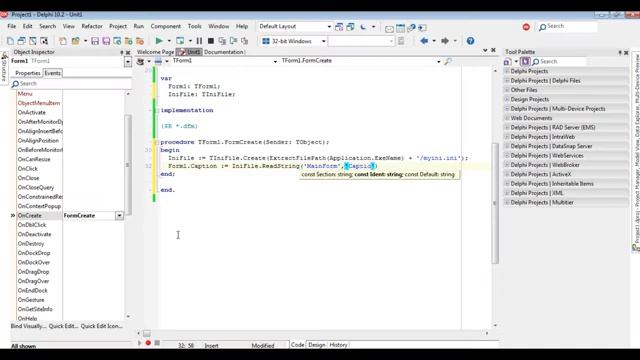This screenshot has height=360, width=640.
Task: Expand Delphi Projects | ActiveX category
Action: click(x=507, y=174)
